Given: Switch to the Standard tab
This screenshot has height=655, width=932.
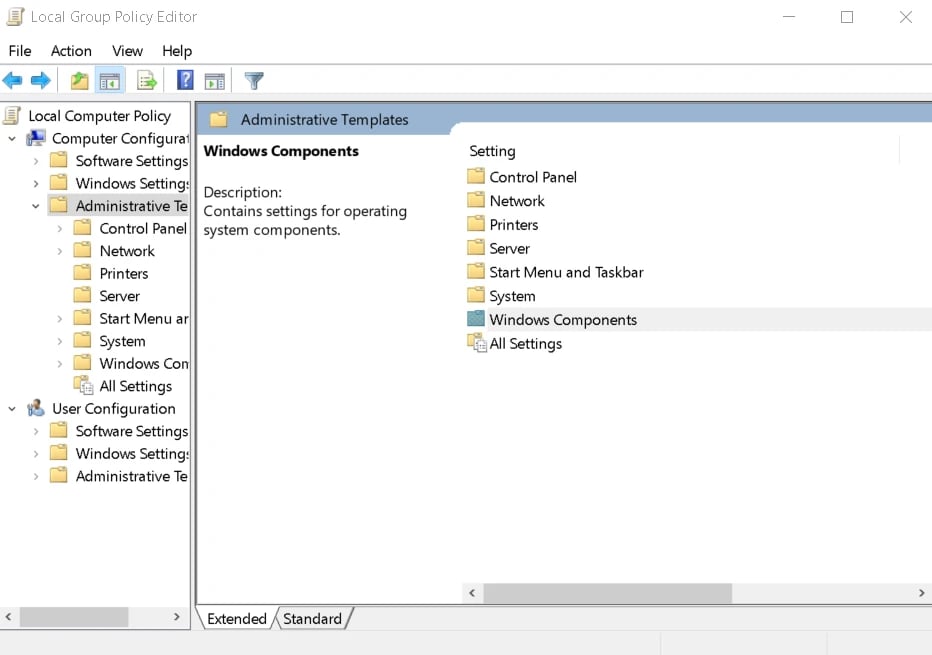Looking at the screenshot, I should 313,619.
